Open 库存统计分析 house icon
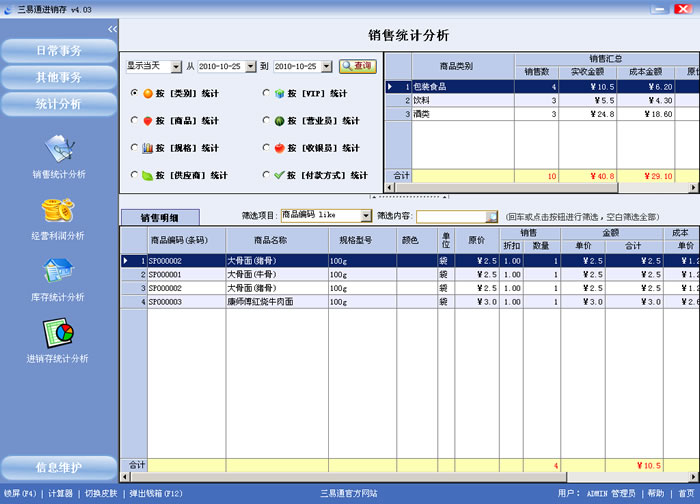The image size is (700, 504). point(58,270)
